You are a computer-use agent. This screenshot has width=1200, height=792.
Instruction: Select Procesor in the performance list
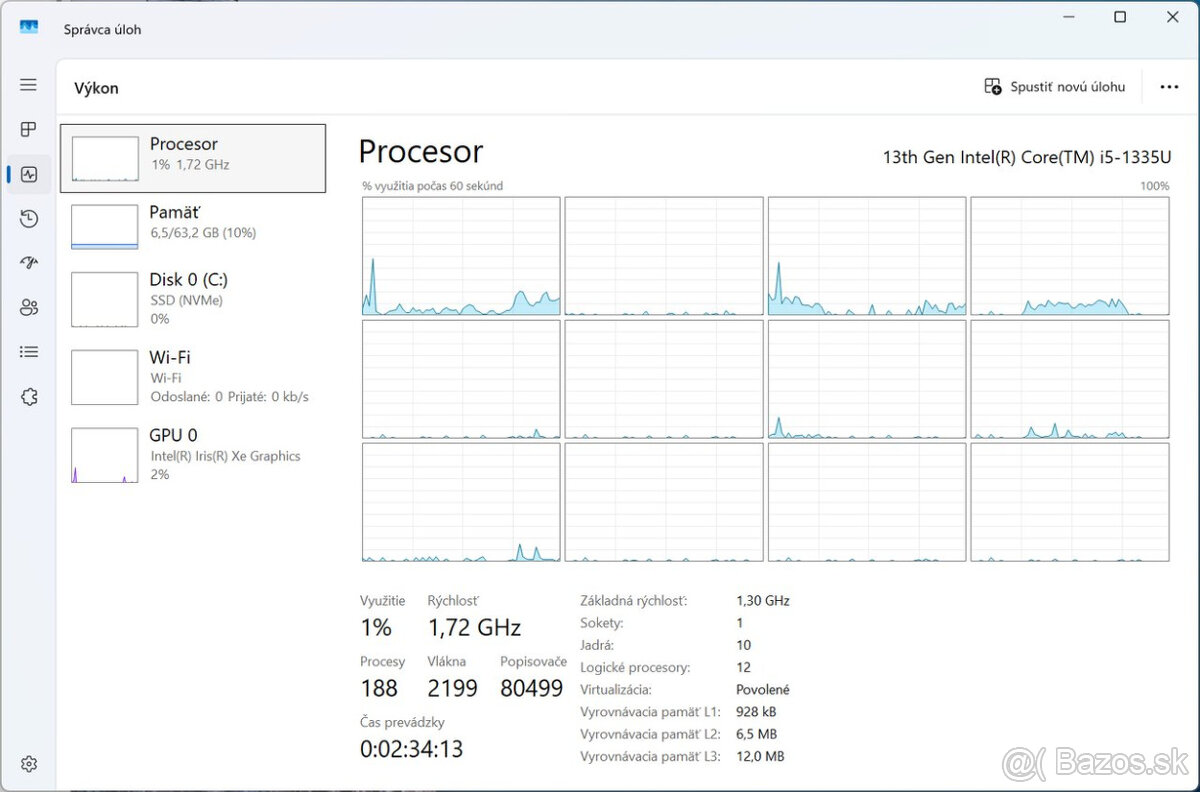click(193, 158)
